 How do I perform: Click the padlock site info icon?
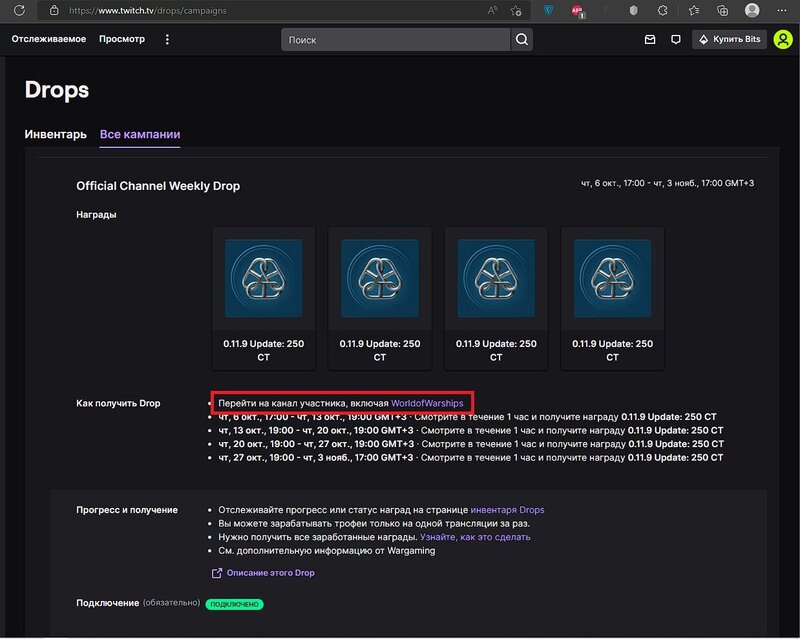54,10
